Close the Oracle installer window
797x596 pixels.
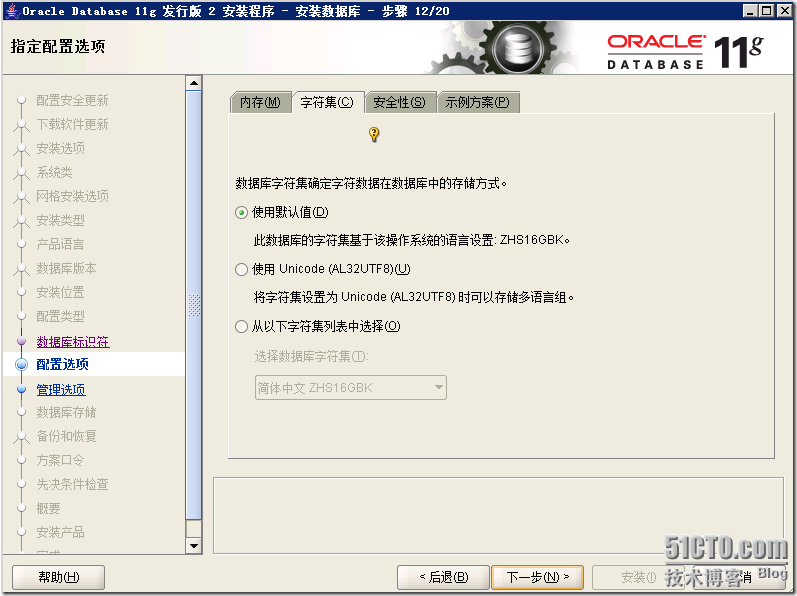[x=784, y=10]
